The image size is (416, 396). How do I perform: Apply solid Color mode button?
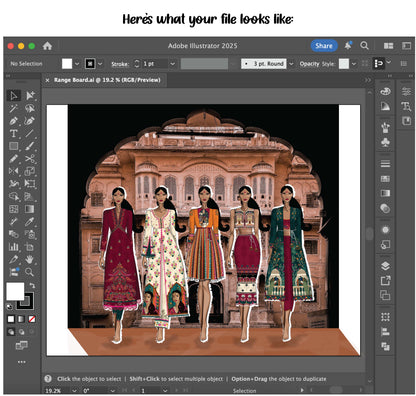click(11, 319)
